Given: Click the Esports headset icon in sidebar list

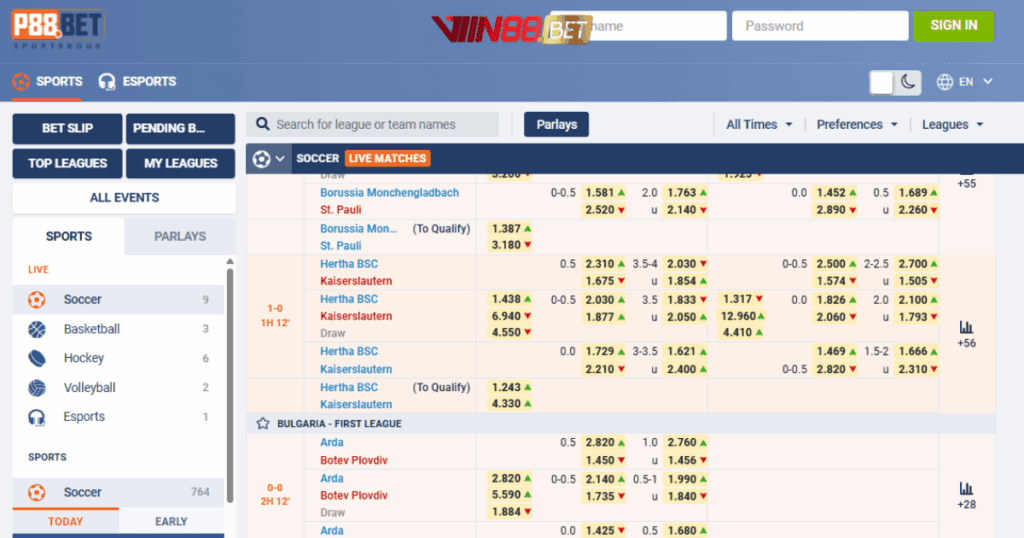Looking at the screenshot, I should point(37,417).
